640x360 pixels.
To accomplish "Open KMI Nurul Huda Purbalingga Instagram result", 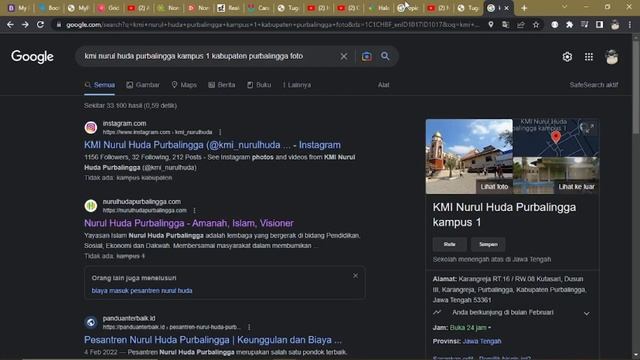I will click(x=212, y=145).
